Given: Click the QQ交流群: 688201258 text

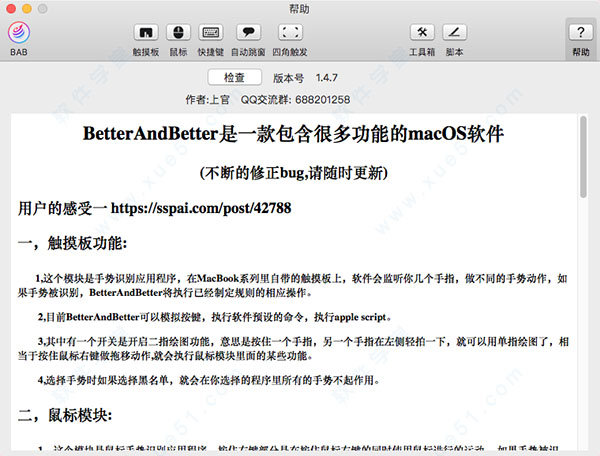Looking at the screenshot, I should coord(295,100).
